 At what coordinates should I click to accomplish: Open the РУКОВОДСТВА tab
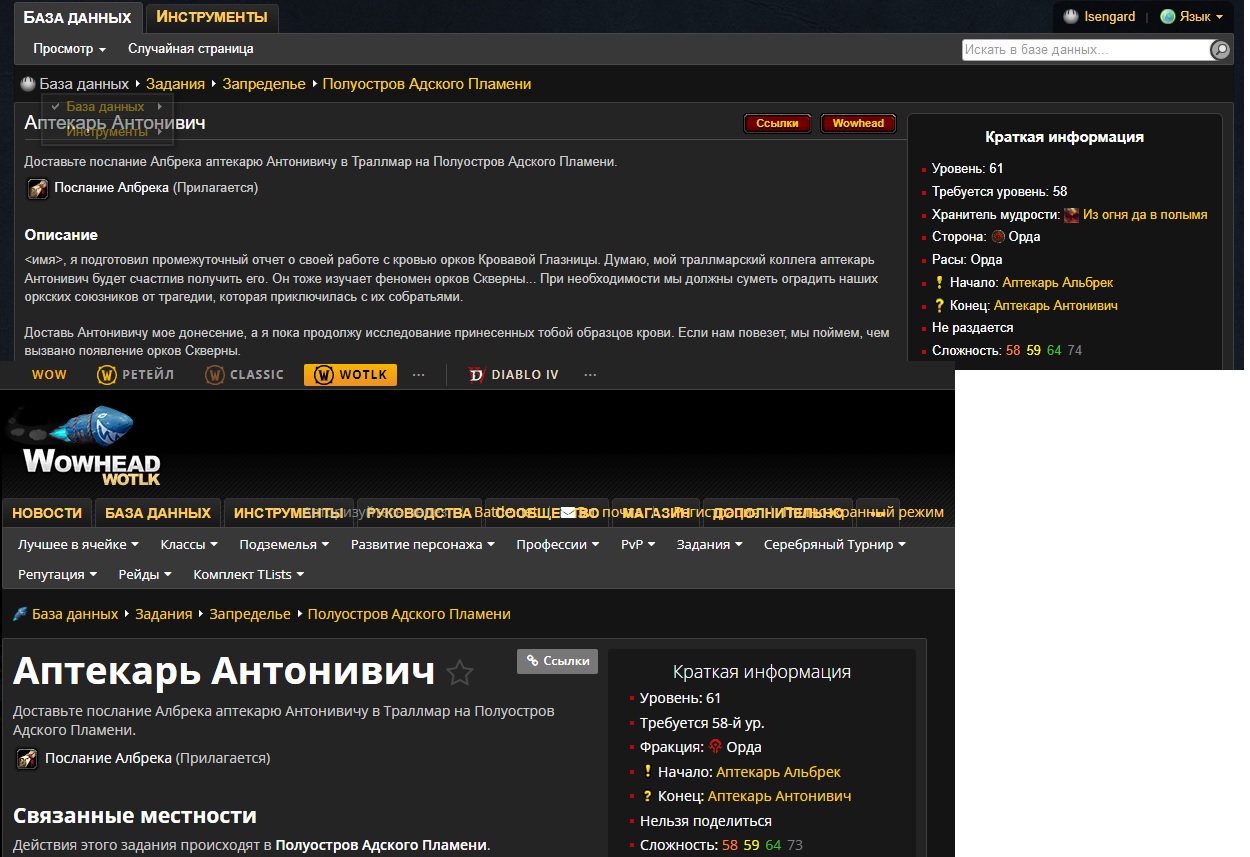420,513
